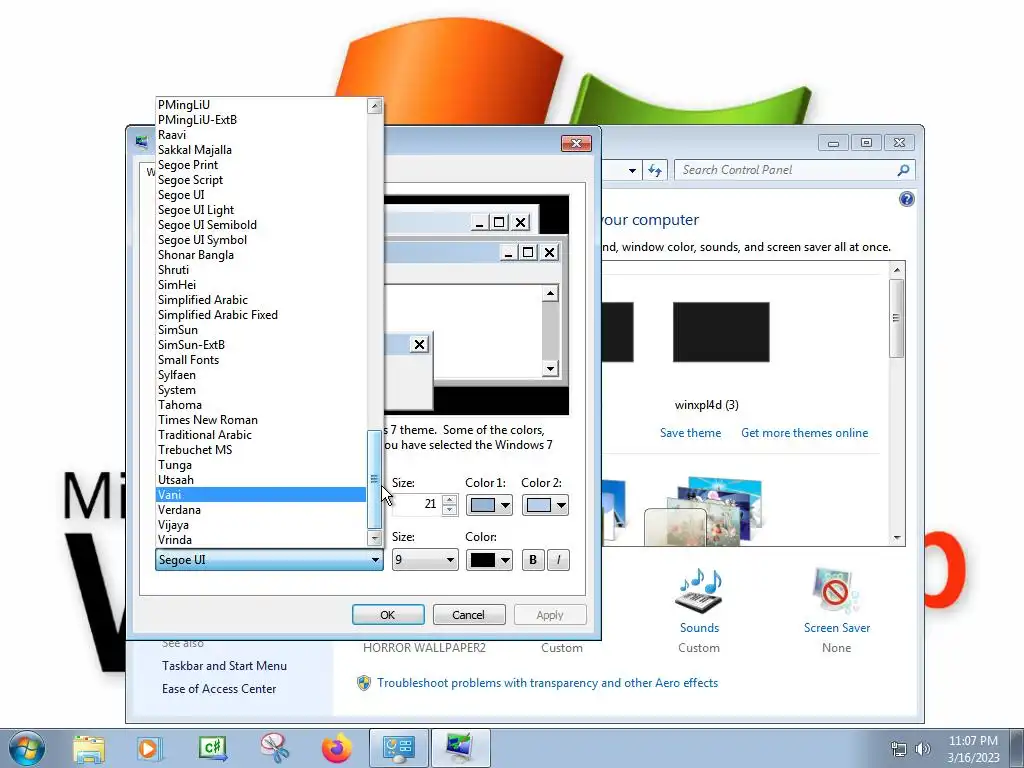Switch to Control Panel taskbar button

(x=399, y=748)
